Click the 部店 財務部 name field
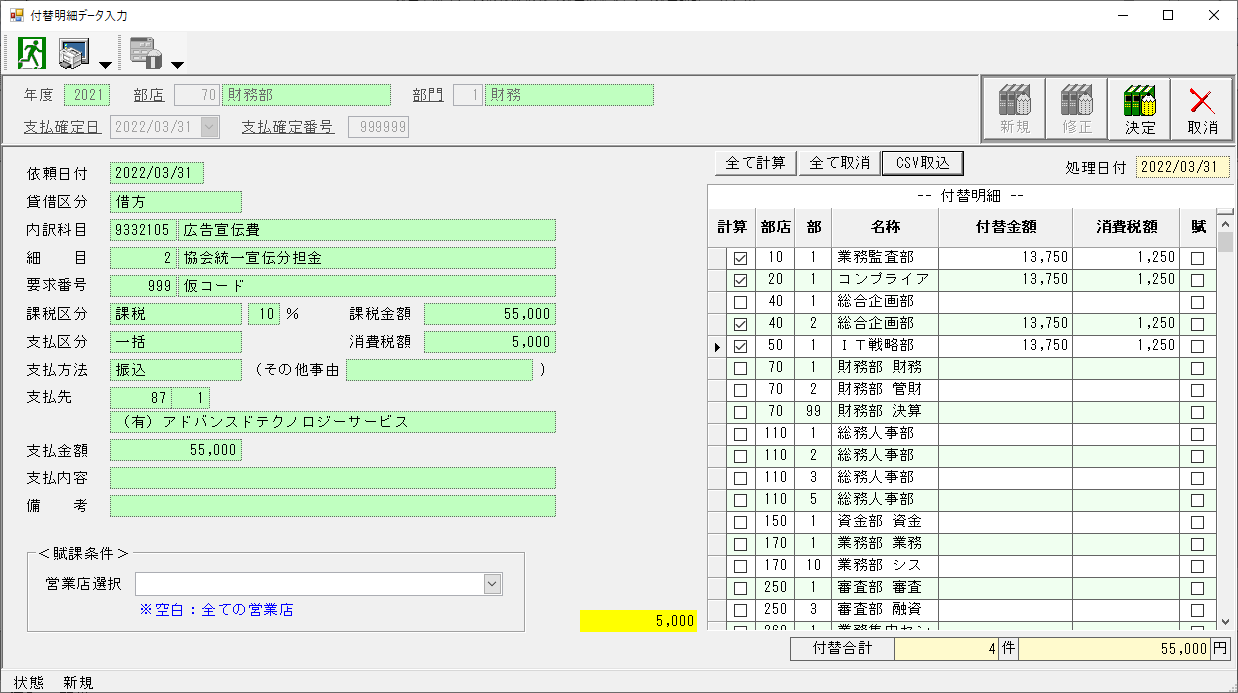This screenshot has width=1238, height=693. coord(306,95)
